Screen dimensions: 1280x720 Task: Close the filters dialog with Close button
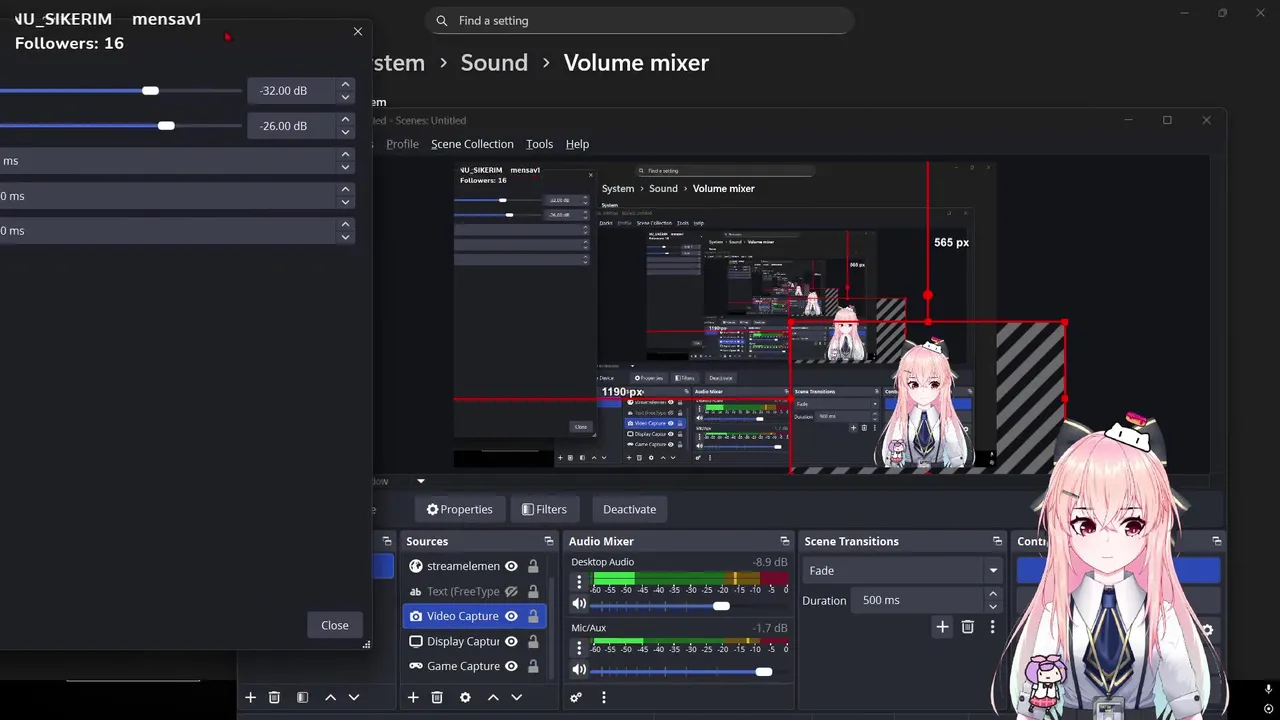335,625
